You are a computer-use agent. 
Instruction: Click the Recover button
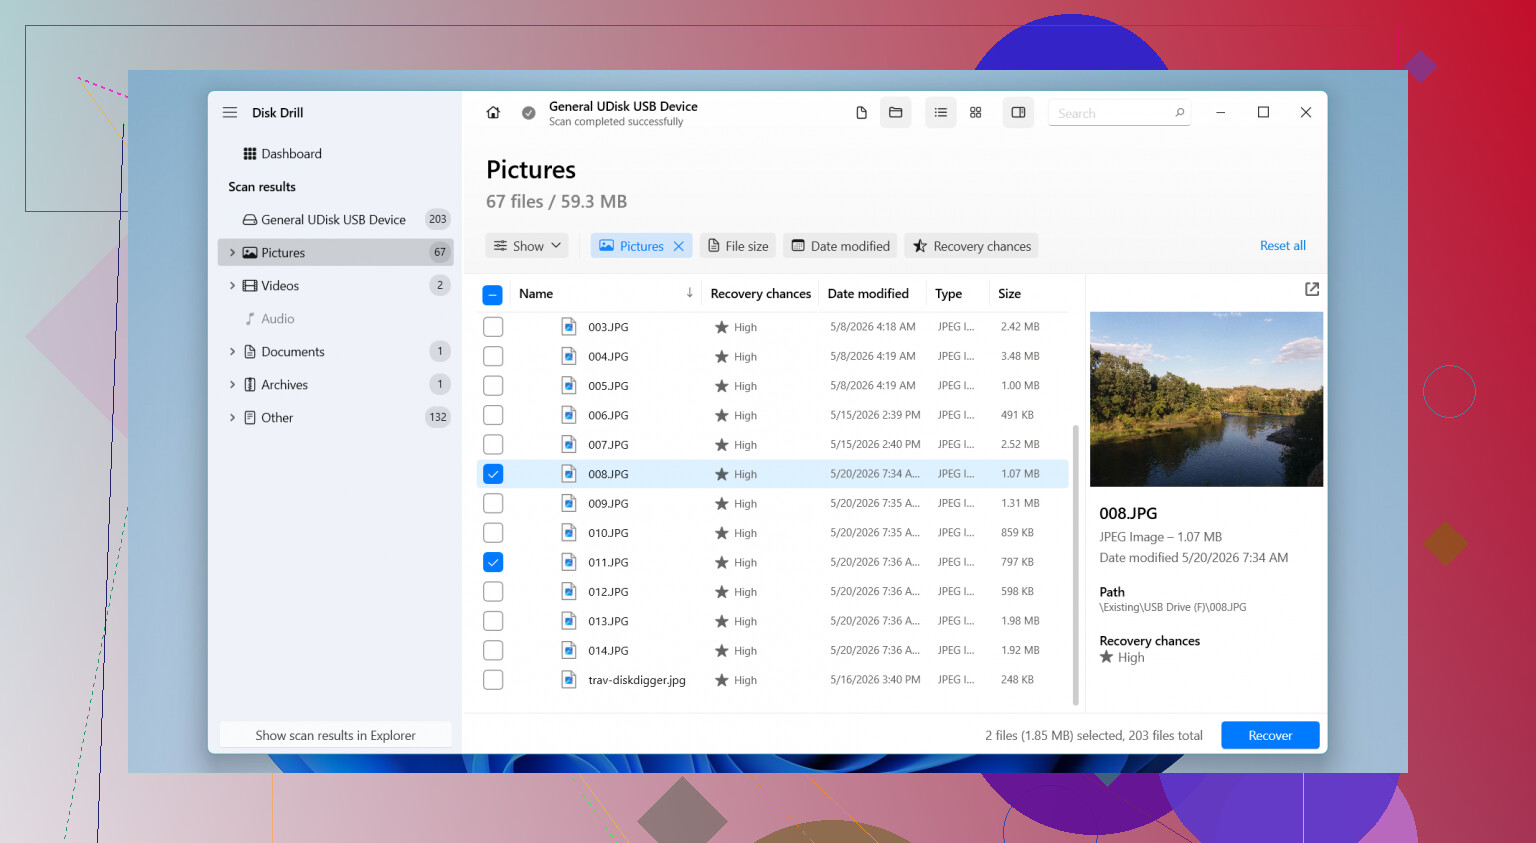[1270, 735]
